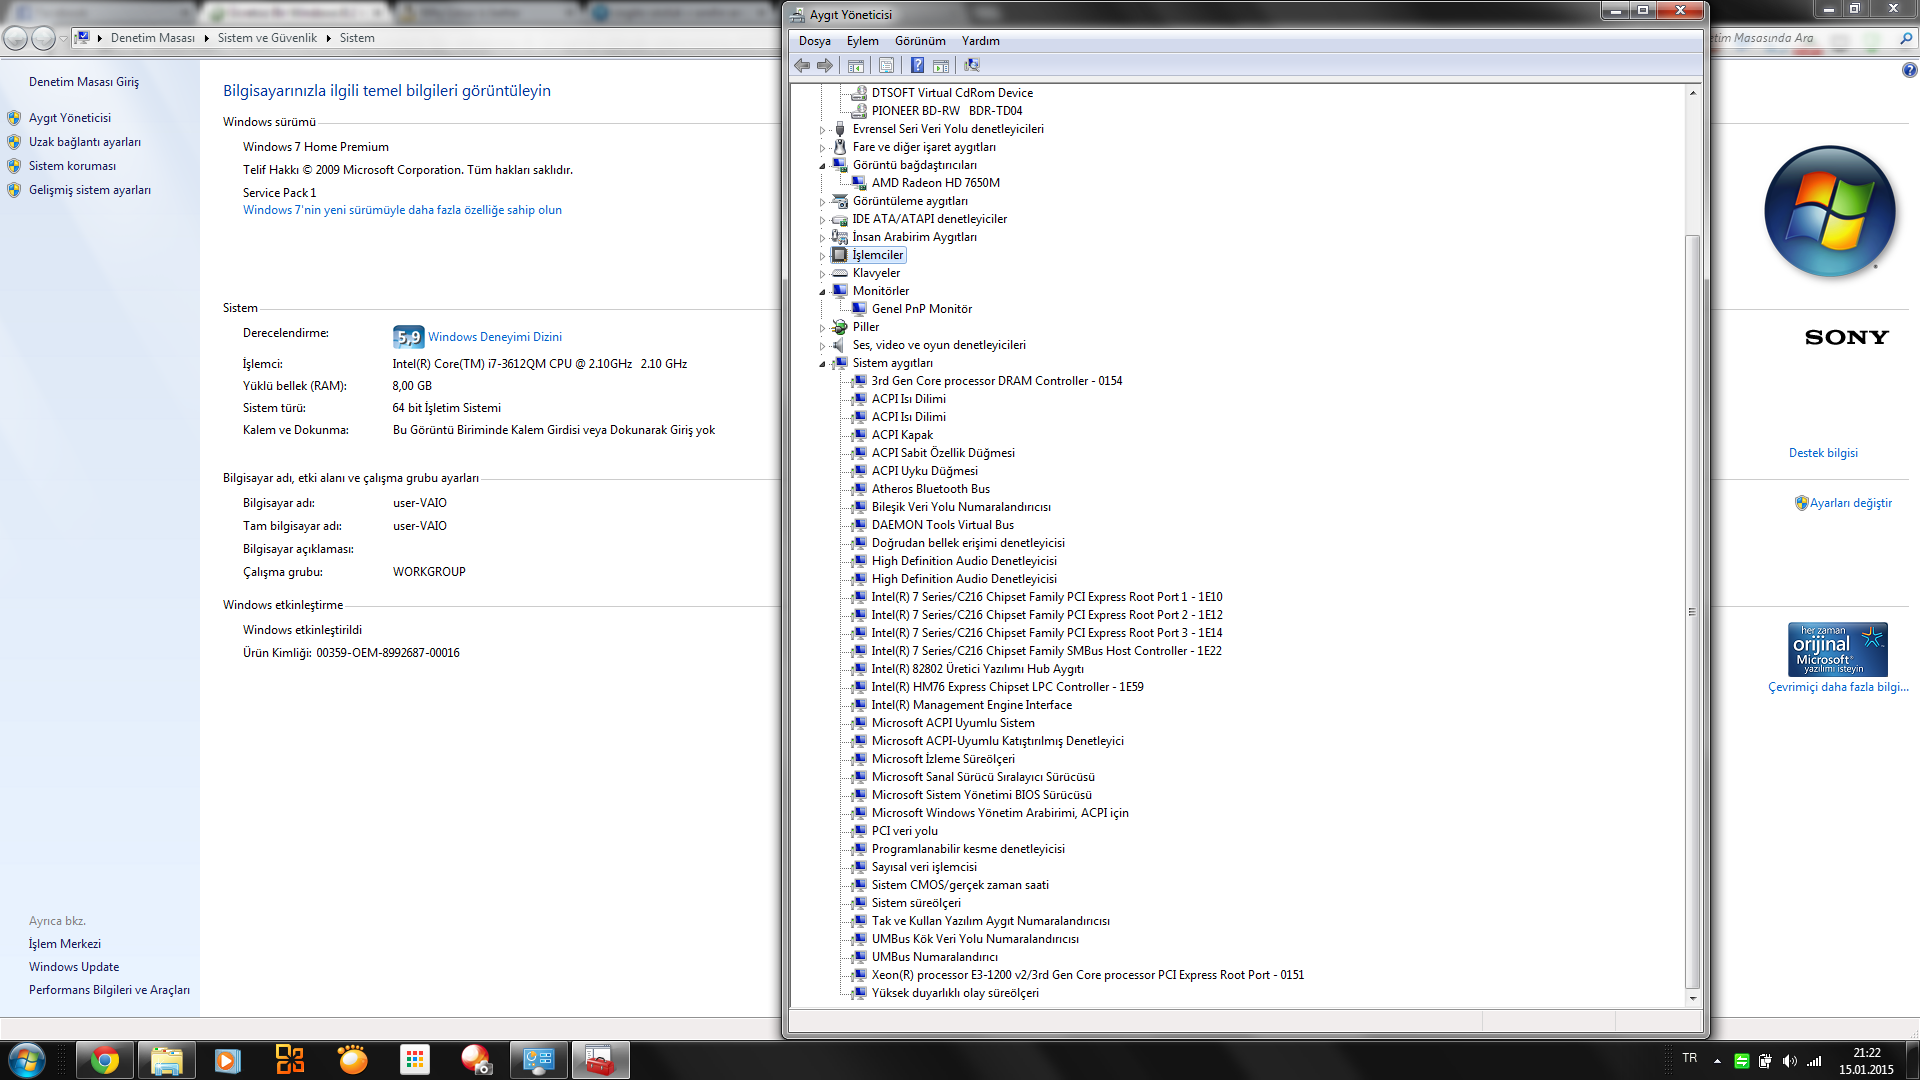This screenshot has height=1080, width=1920.
Task: Open Google Chrome from taskbar
Action: [x=104, y=1060]
